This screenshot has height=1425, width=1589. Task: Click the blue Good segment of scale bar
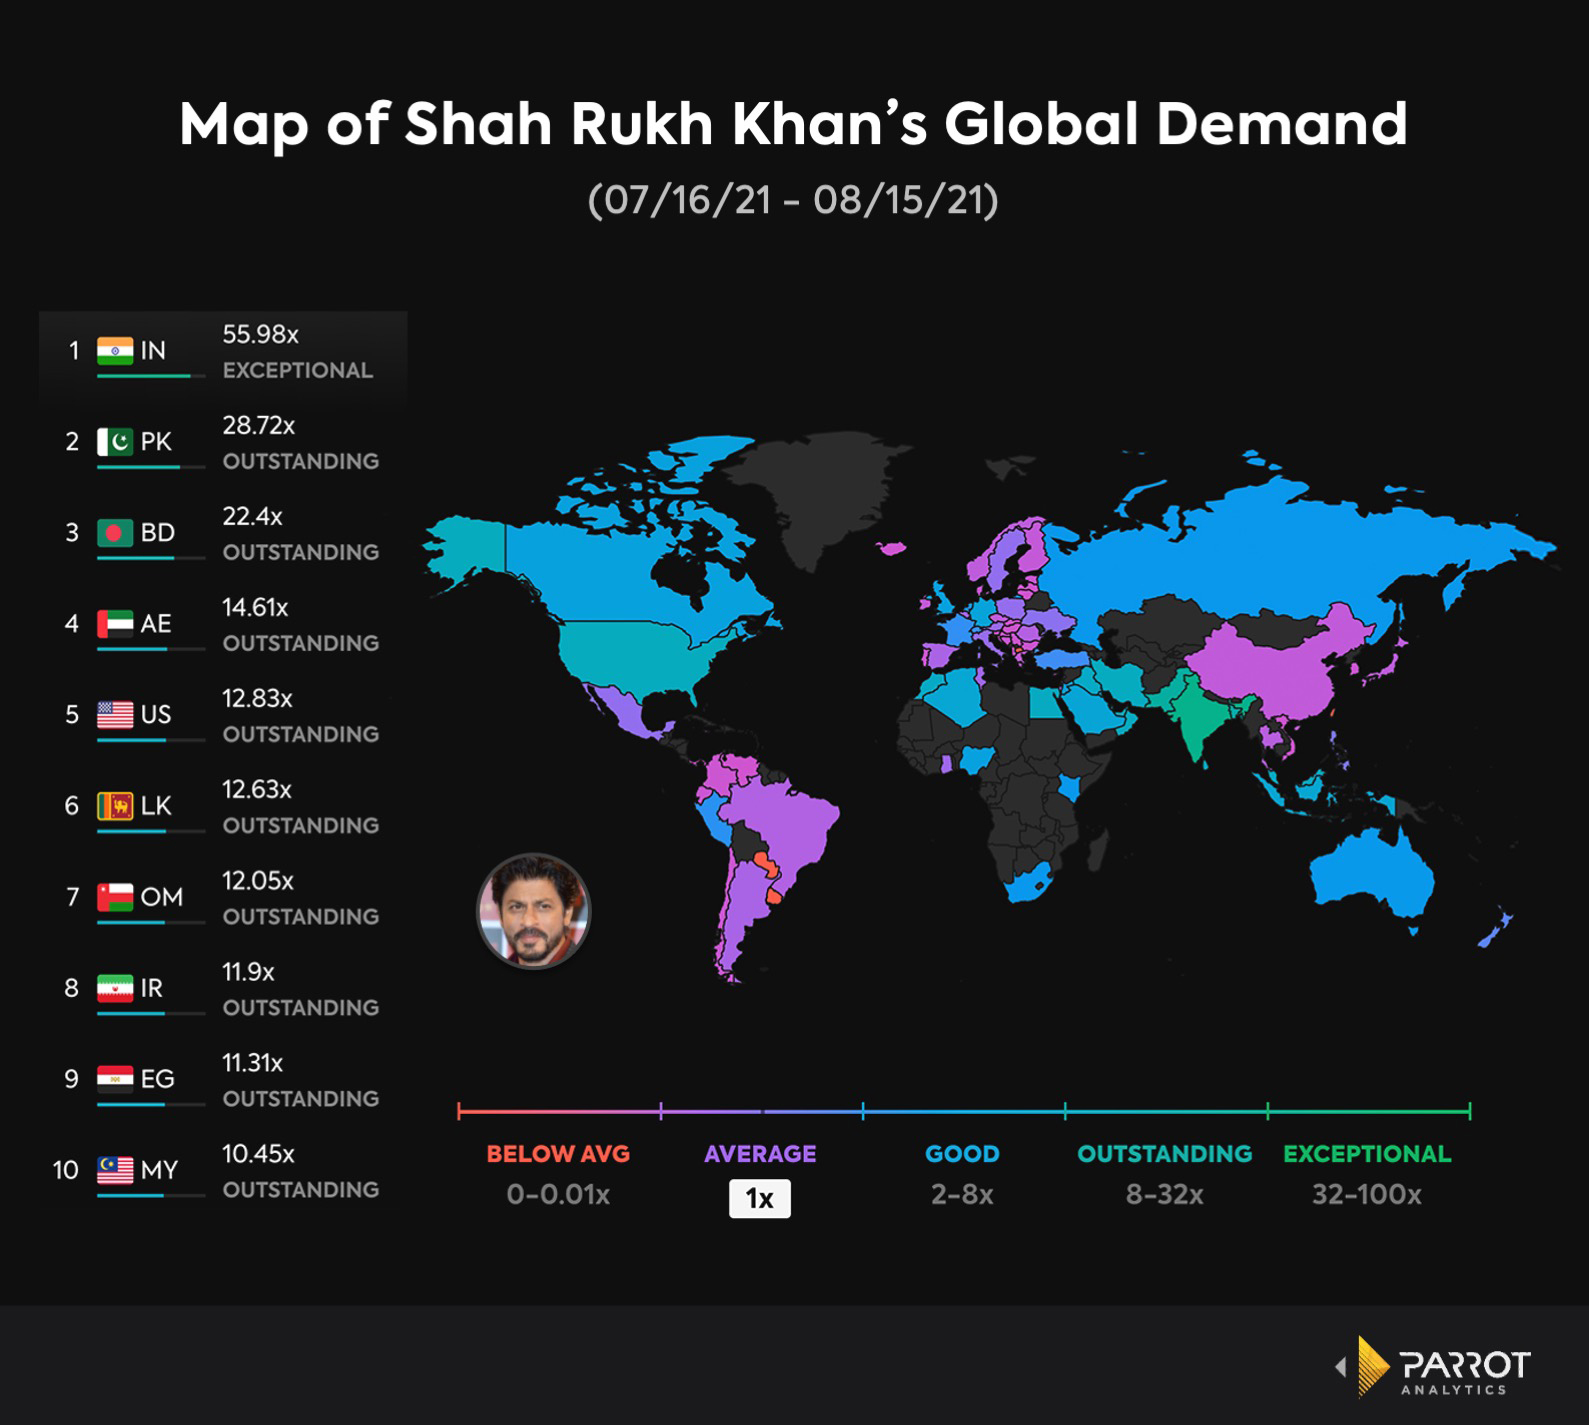click(x=963, y=1111)
